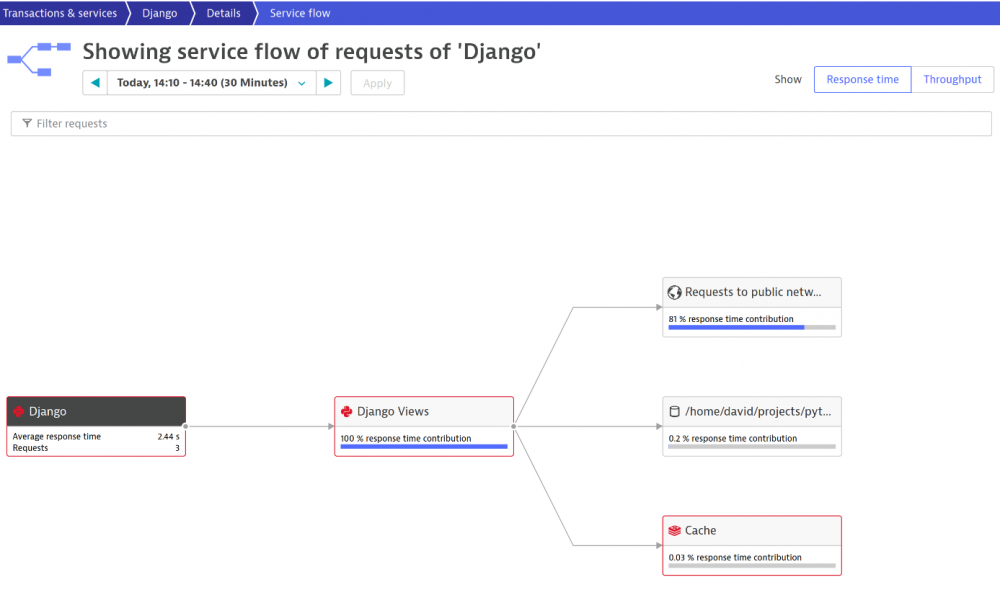The width and height of the screenshot is (1000, 590).
Task: Keep Response time selected in Show options
Action: 862,79
